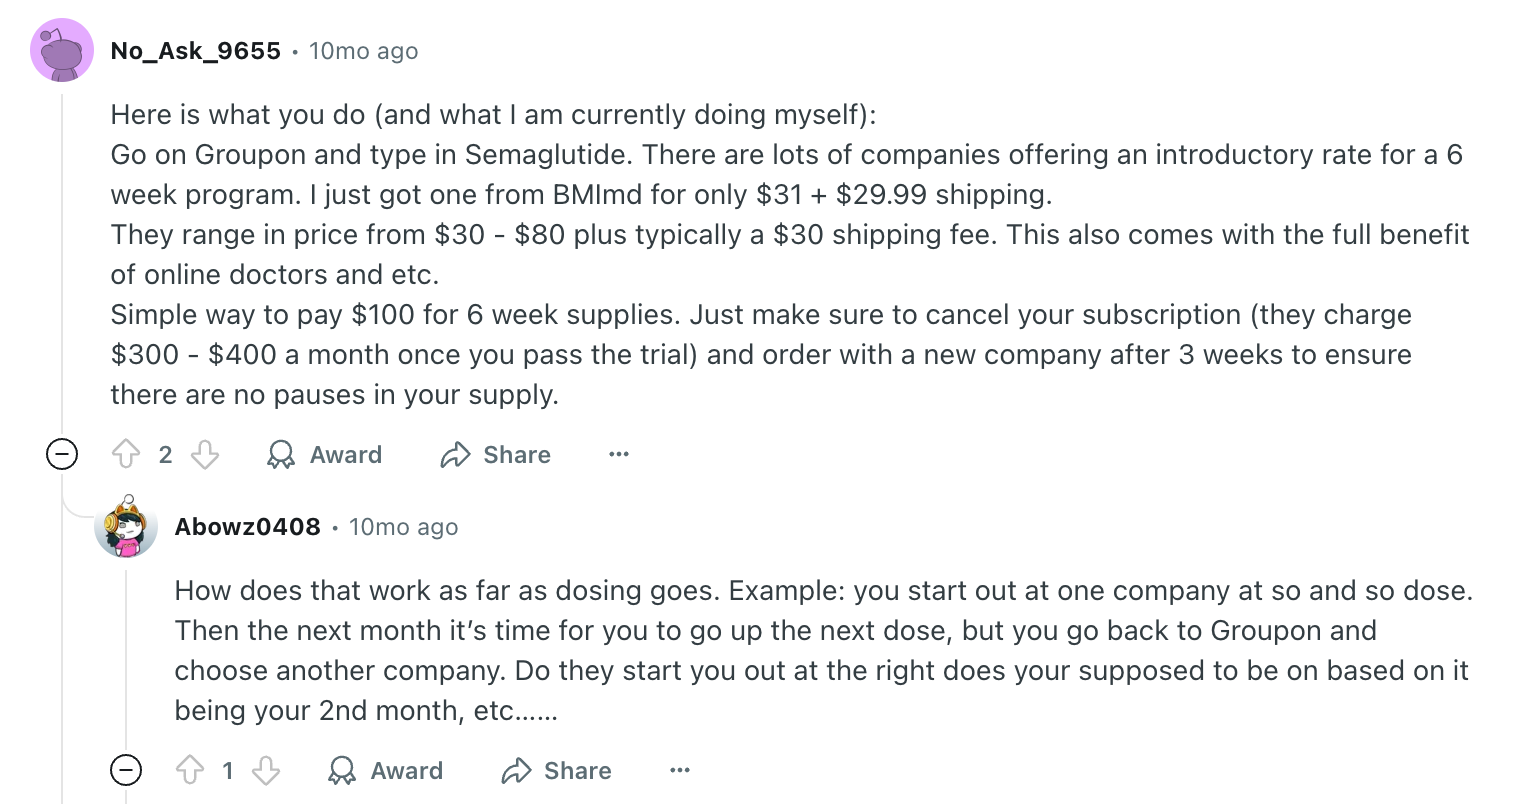Click Abowz0408's avatar image
This screenshot has width=1518, height=804.
(x=126, y=525)
